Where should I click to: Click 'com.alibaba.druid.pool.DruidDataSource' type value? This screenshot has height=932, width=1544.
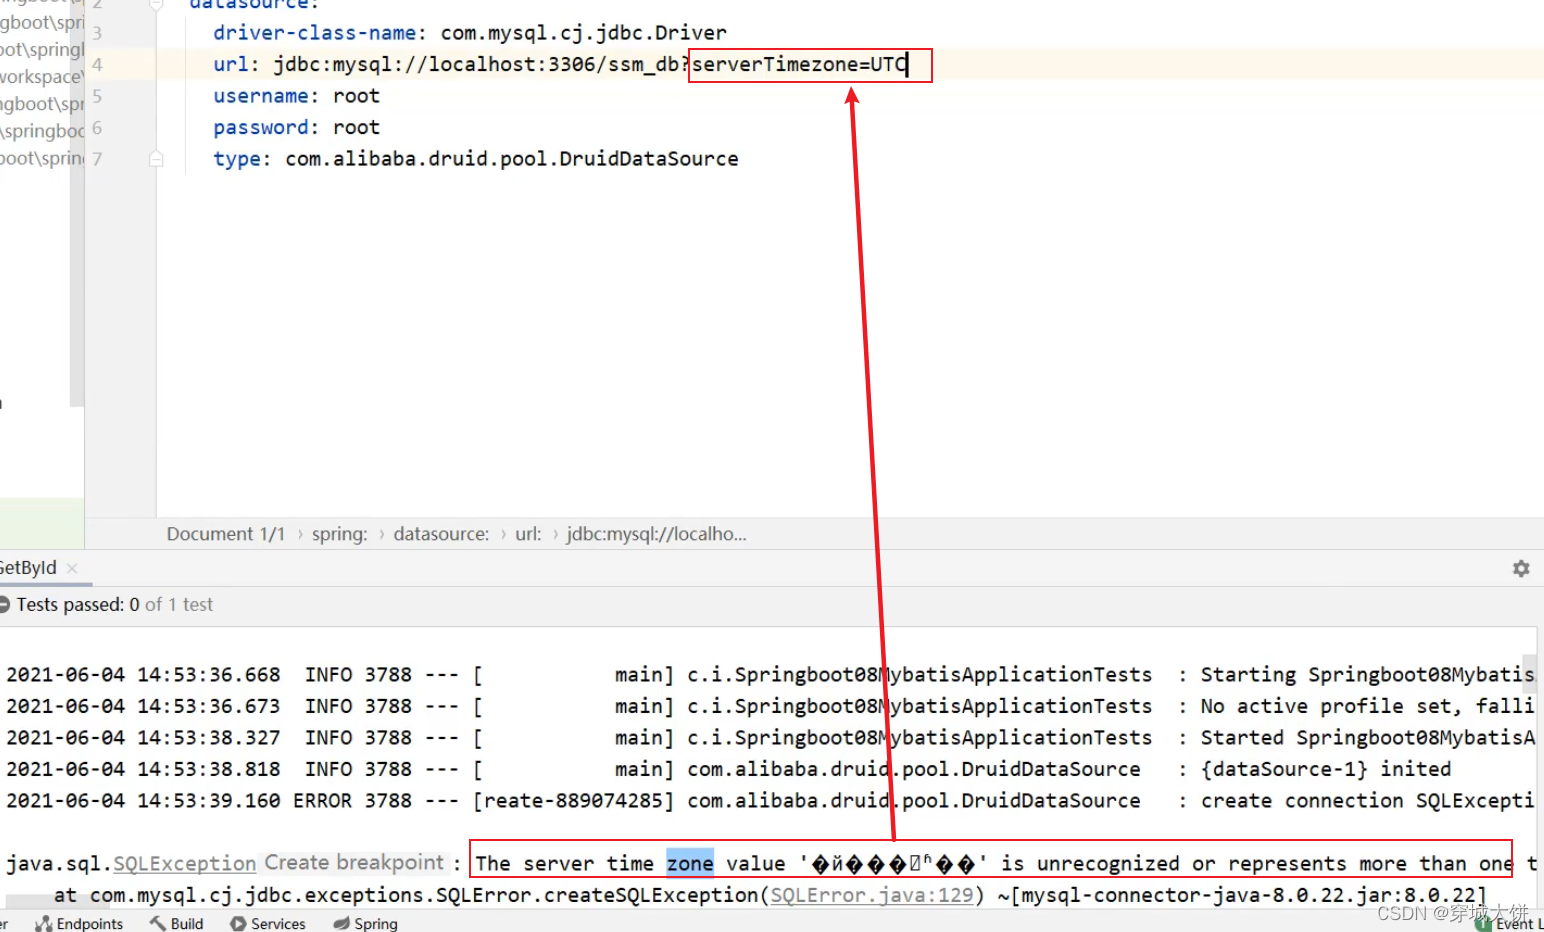(511, 159)
